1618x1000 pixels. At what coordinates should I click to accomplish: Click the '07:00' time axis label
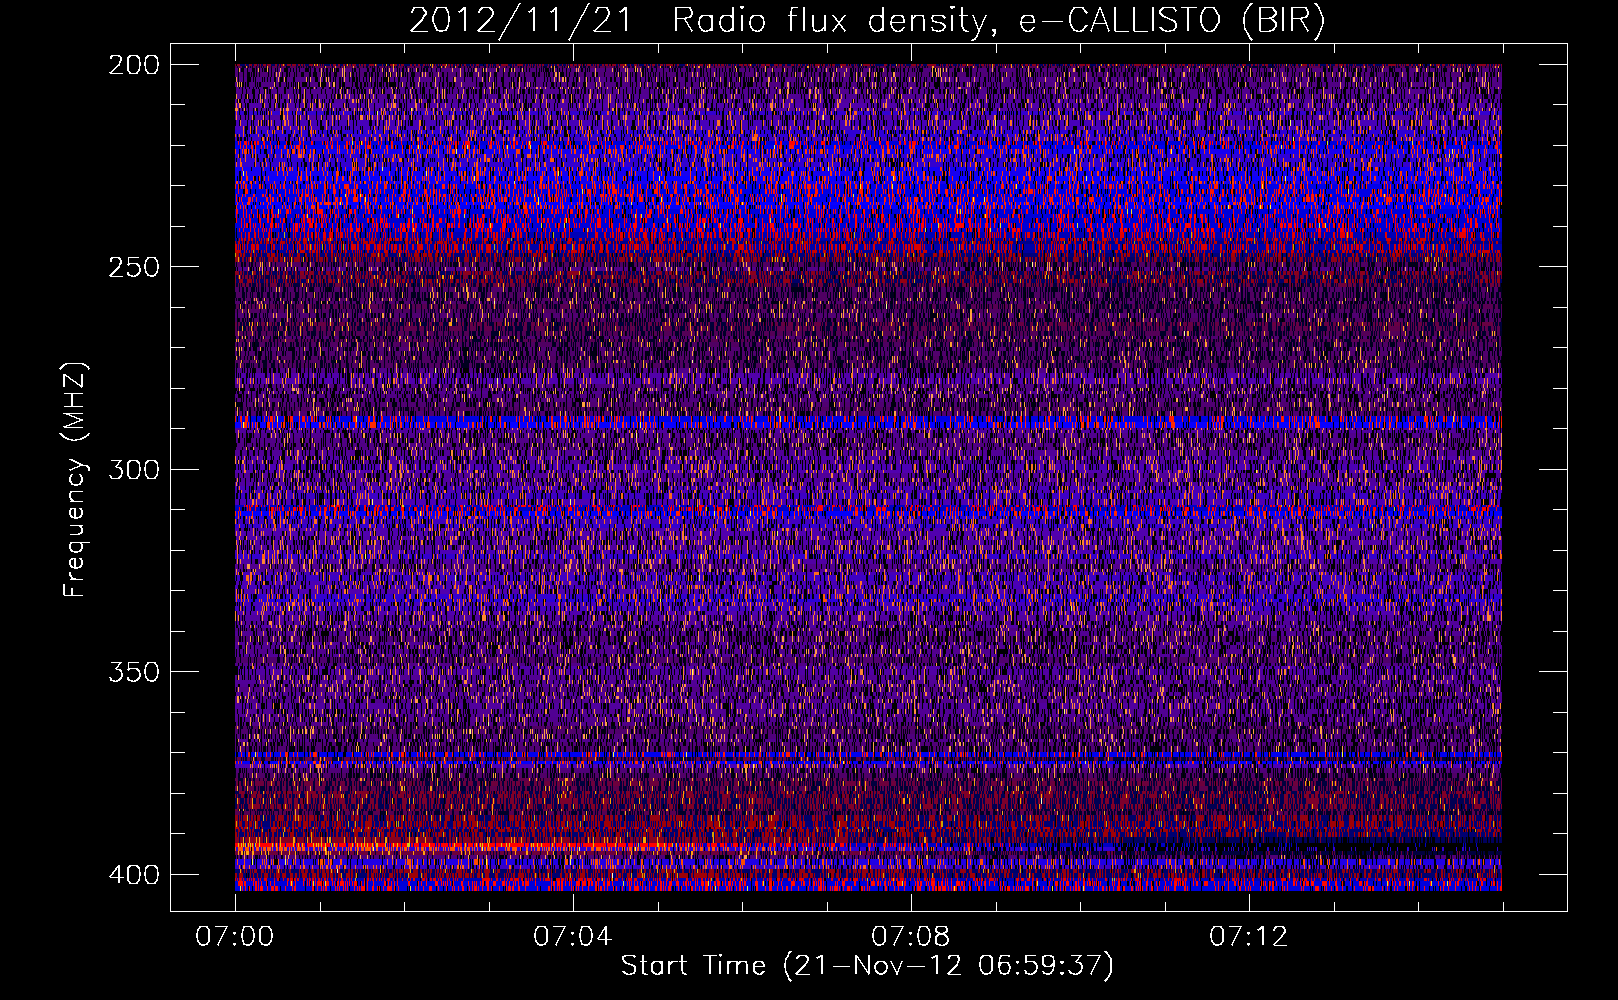pos(235,937)
